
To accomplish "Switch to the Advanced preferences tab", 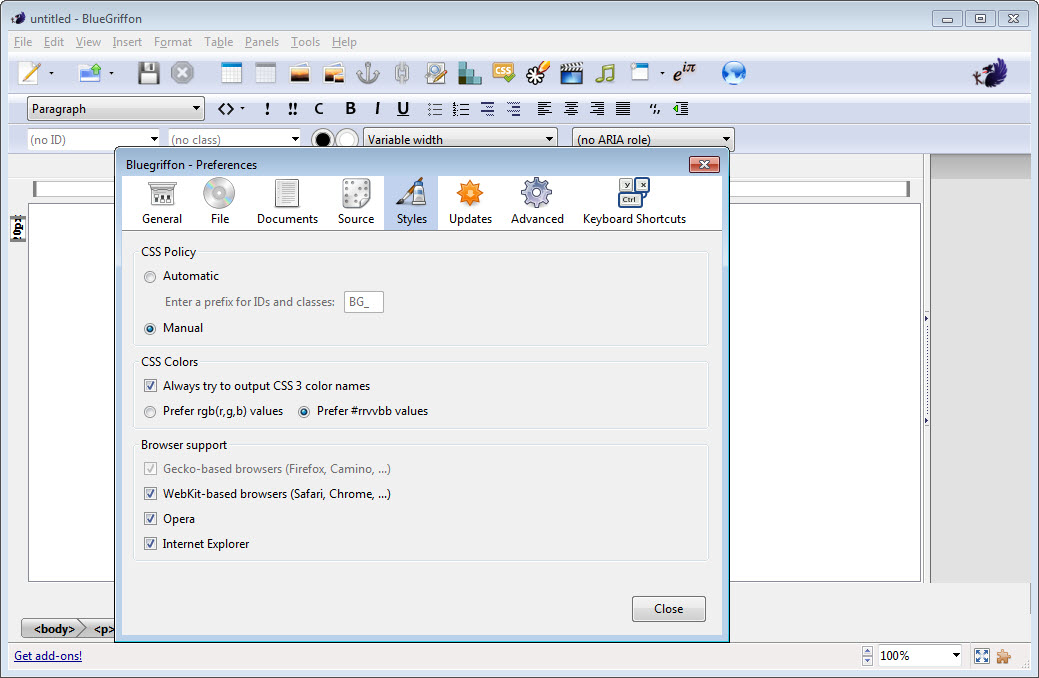I will [537, 202].
